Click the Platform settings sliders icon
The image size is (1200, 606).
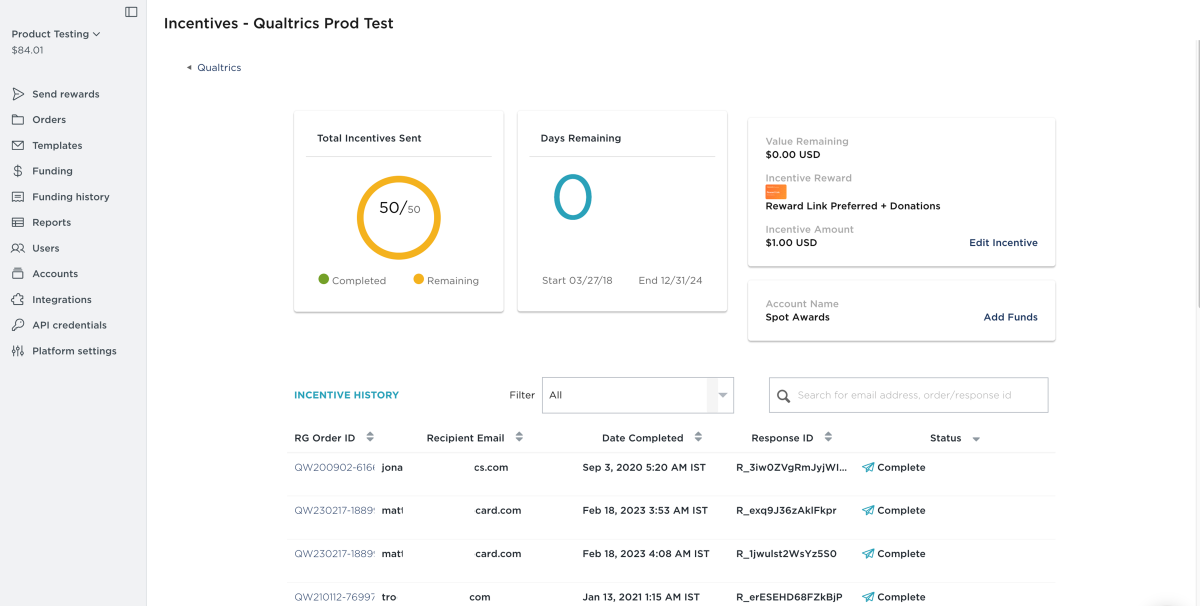pyautogui.click(x=18, y=351)
